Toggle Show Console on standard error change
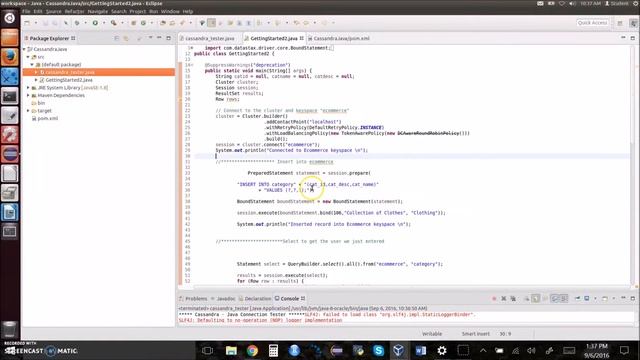 (564, 299)
